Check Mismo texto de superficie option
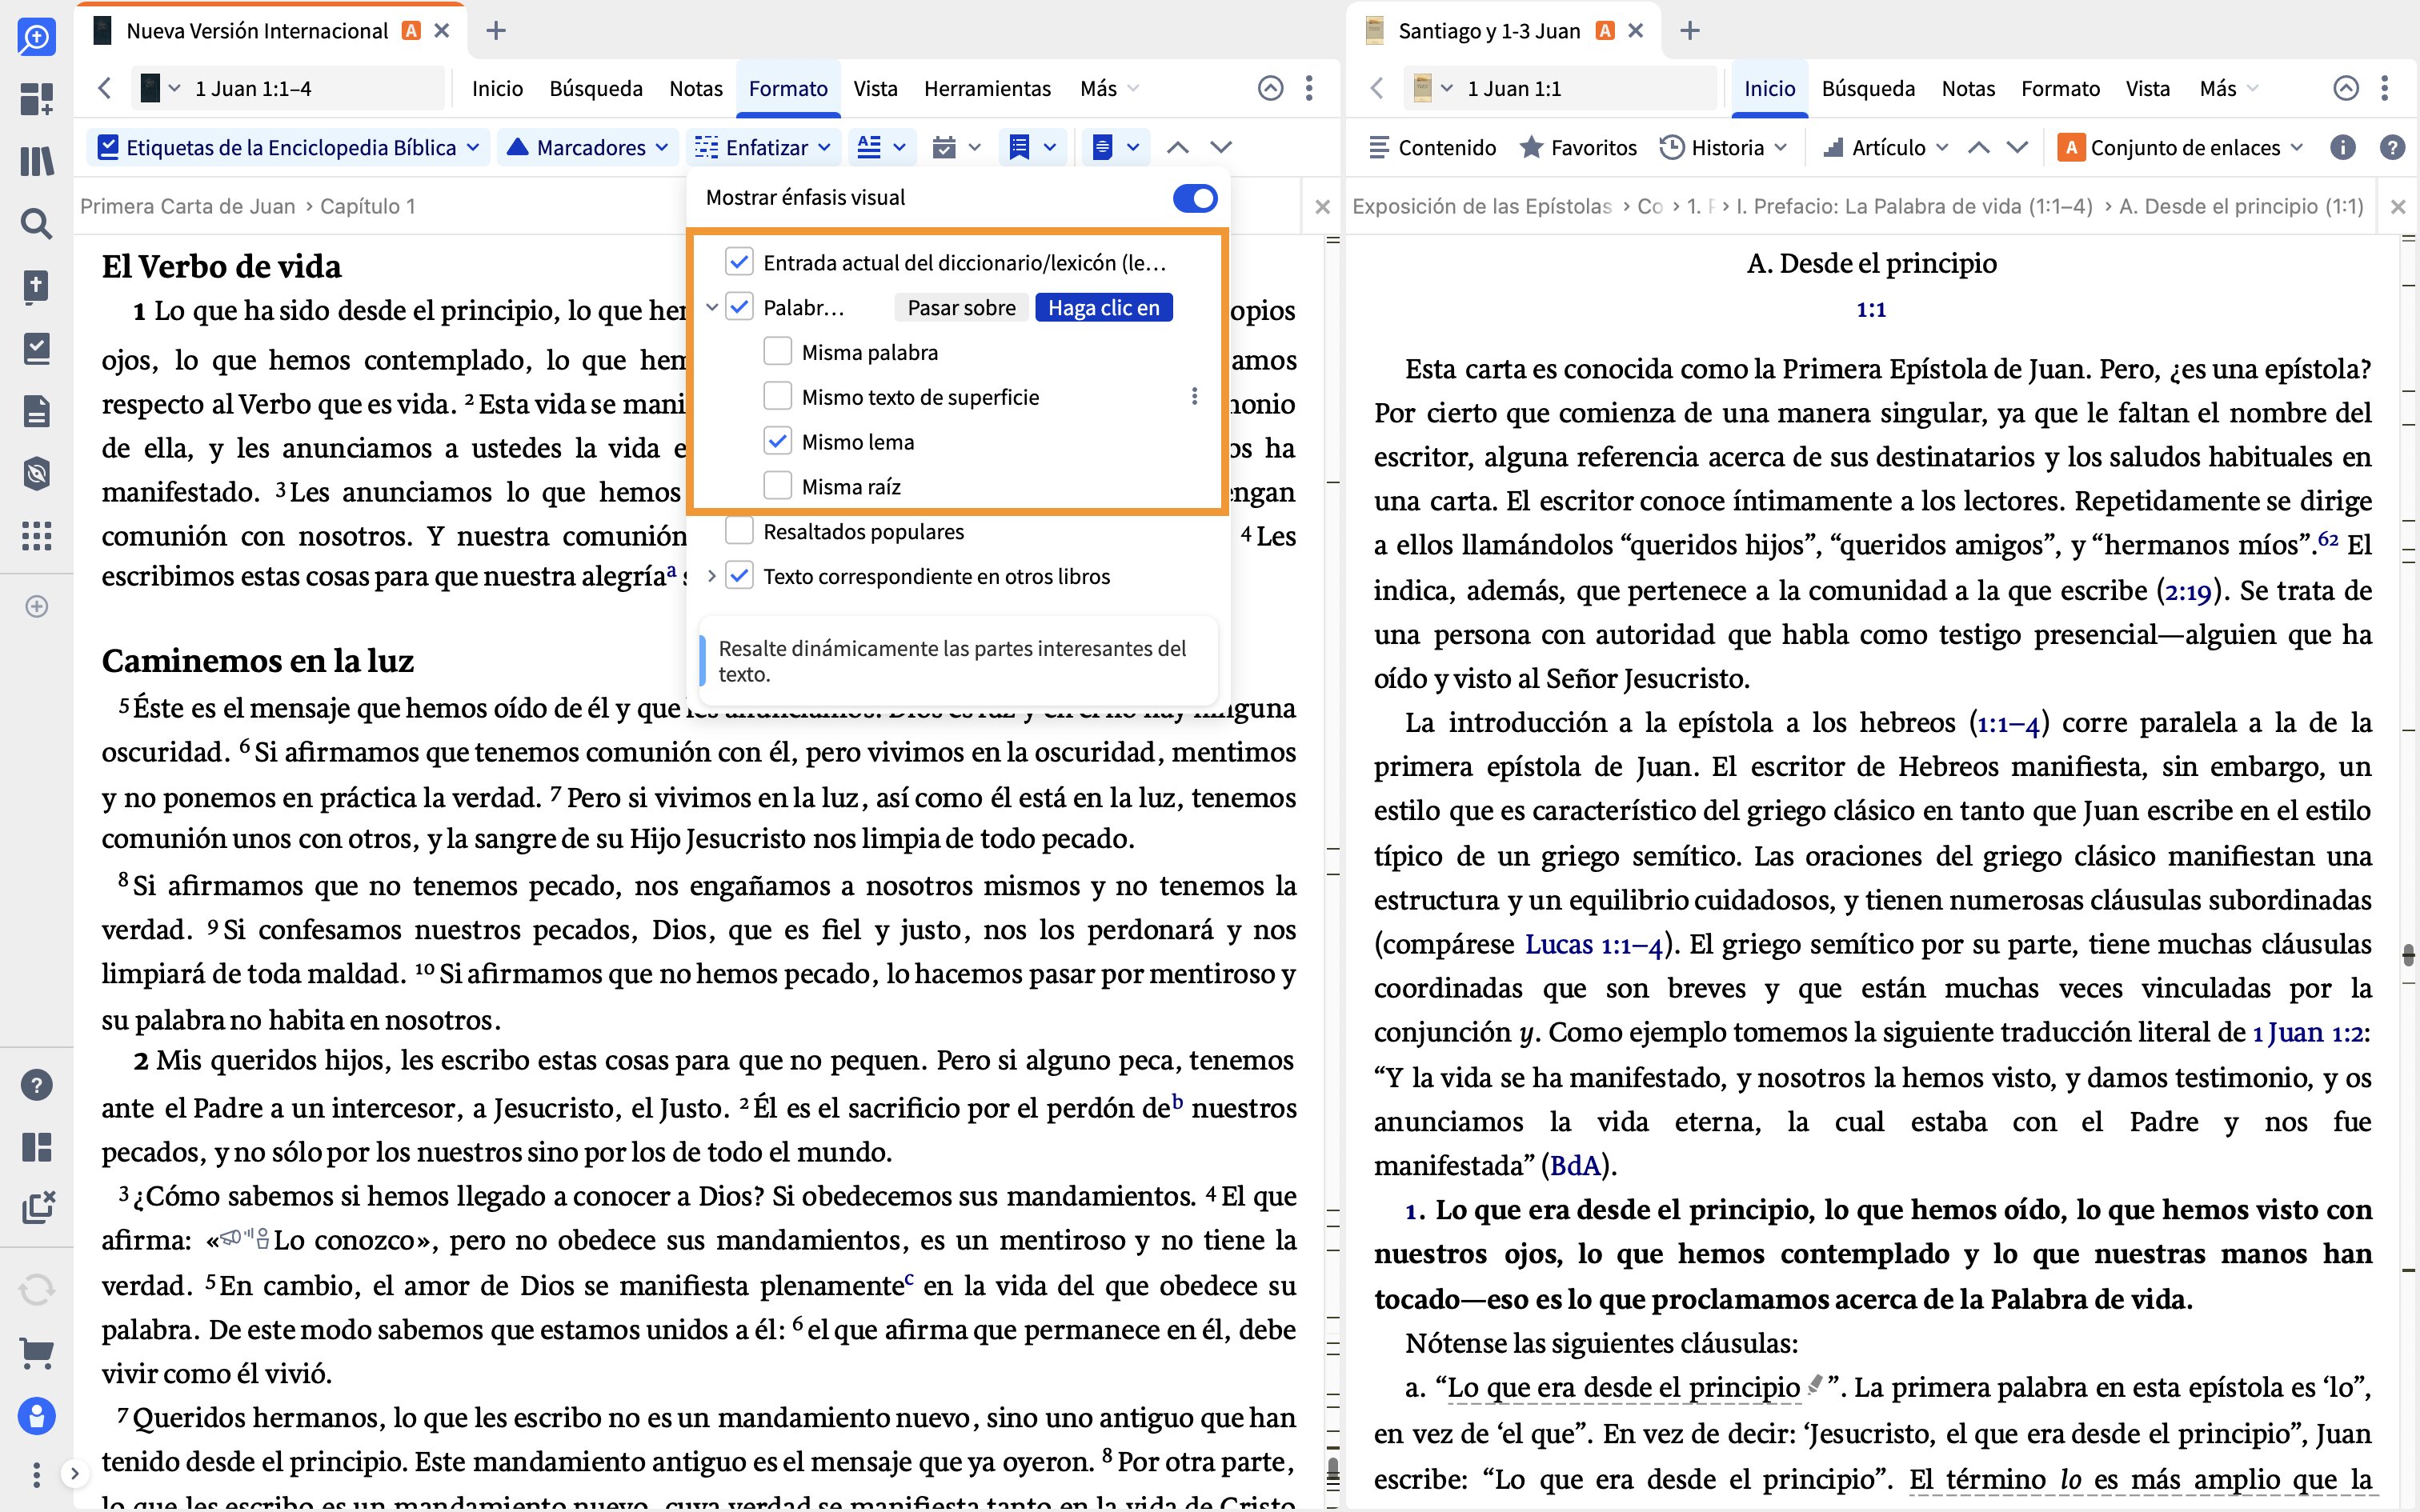This screenshot has width=2420, height=1512. (778, 397)
